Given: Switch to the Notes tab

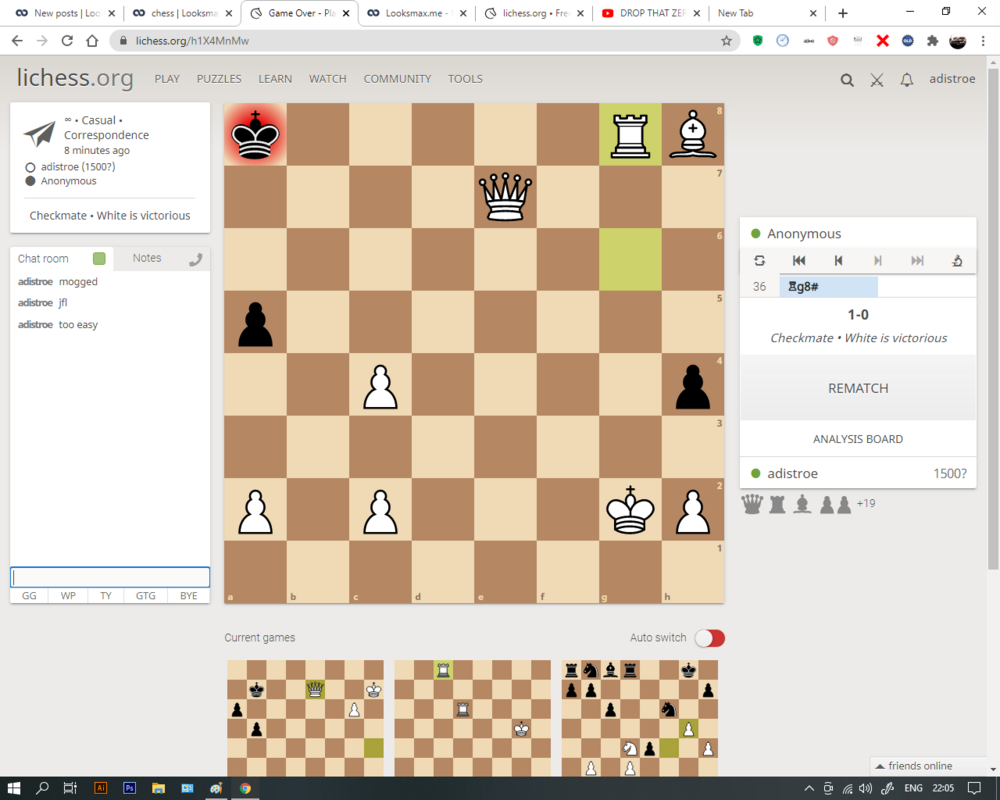Looking at the screenshot, I should coord(147,258).
